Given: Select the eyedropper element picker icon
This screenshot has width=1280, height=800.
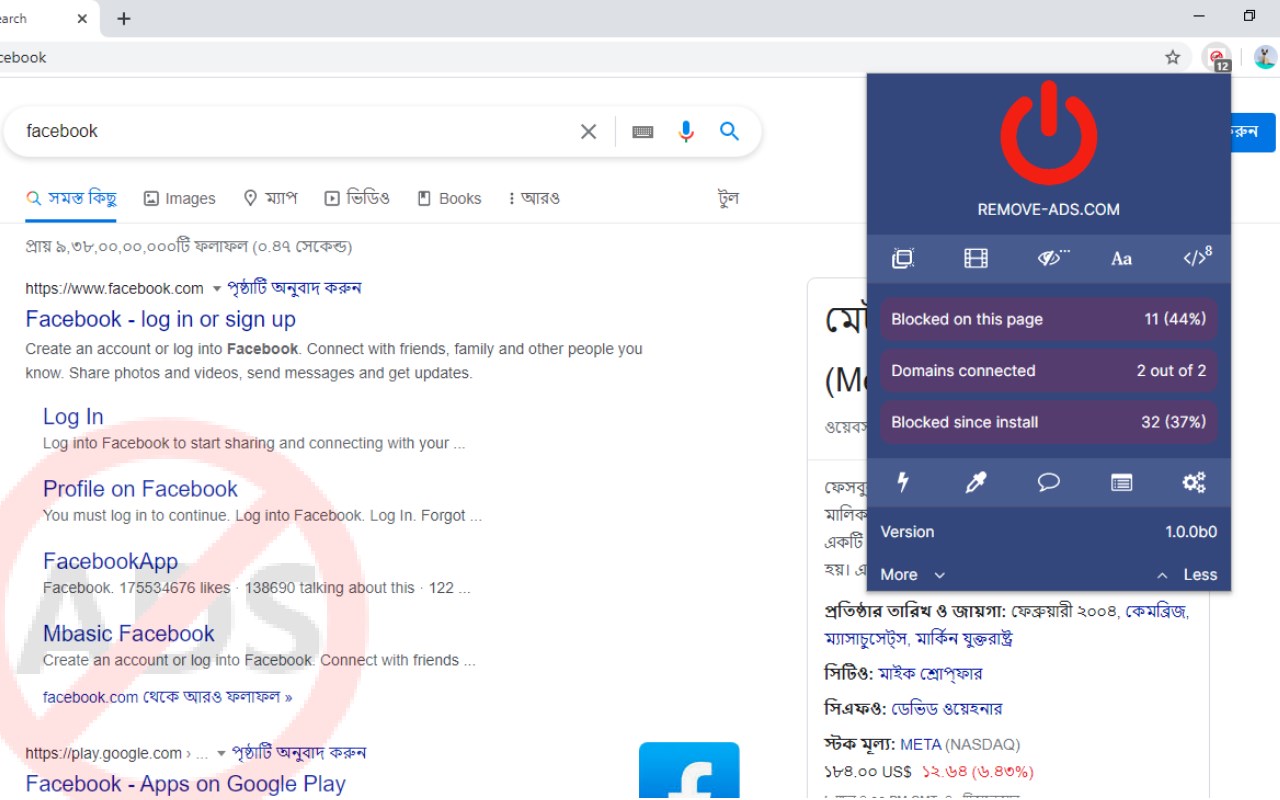Looking at the screenshot, I should 976,482.
